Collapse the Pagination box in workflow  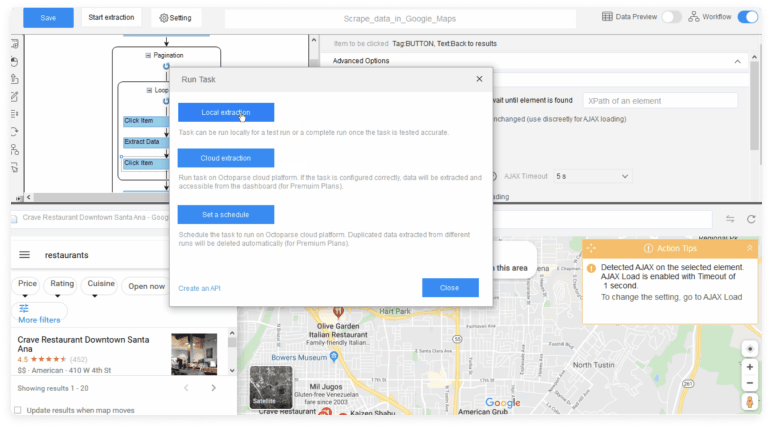coord(148,55)
